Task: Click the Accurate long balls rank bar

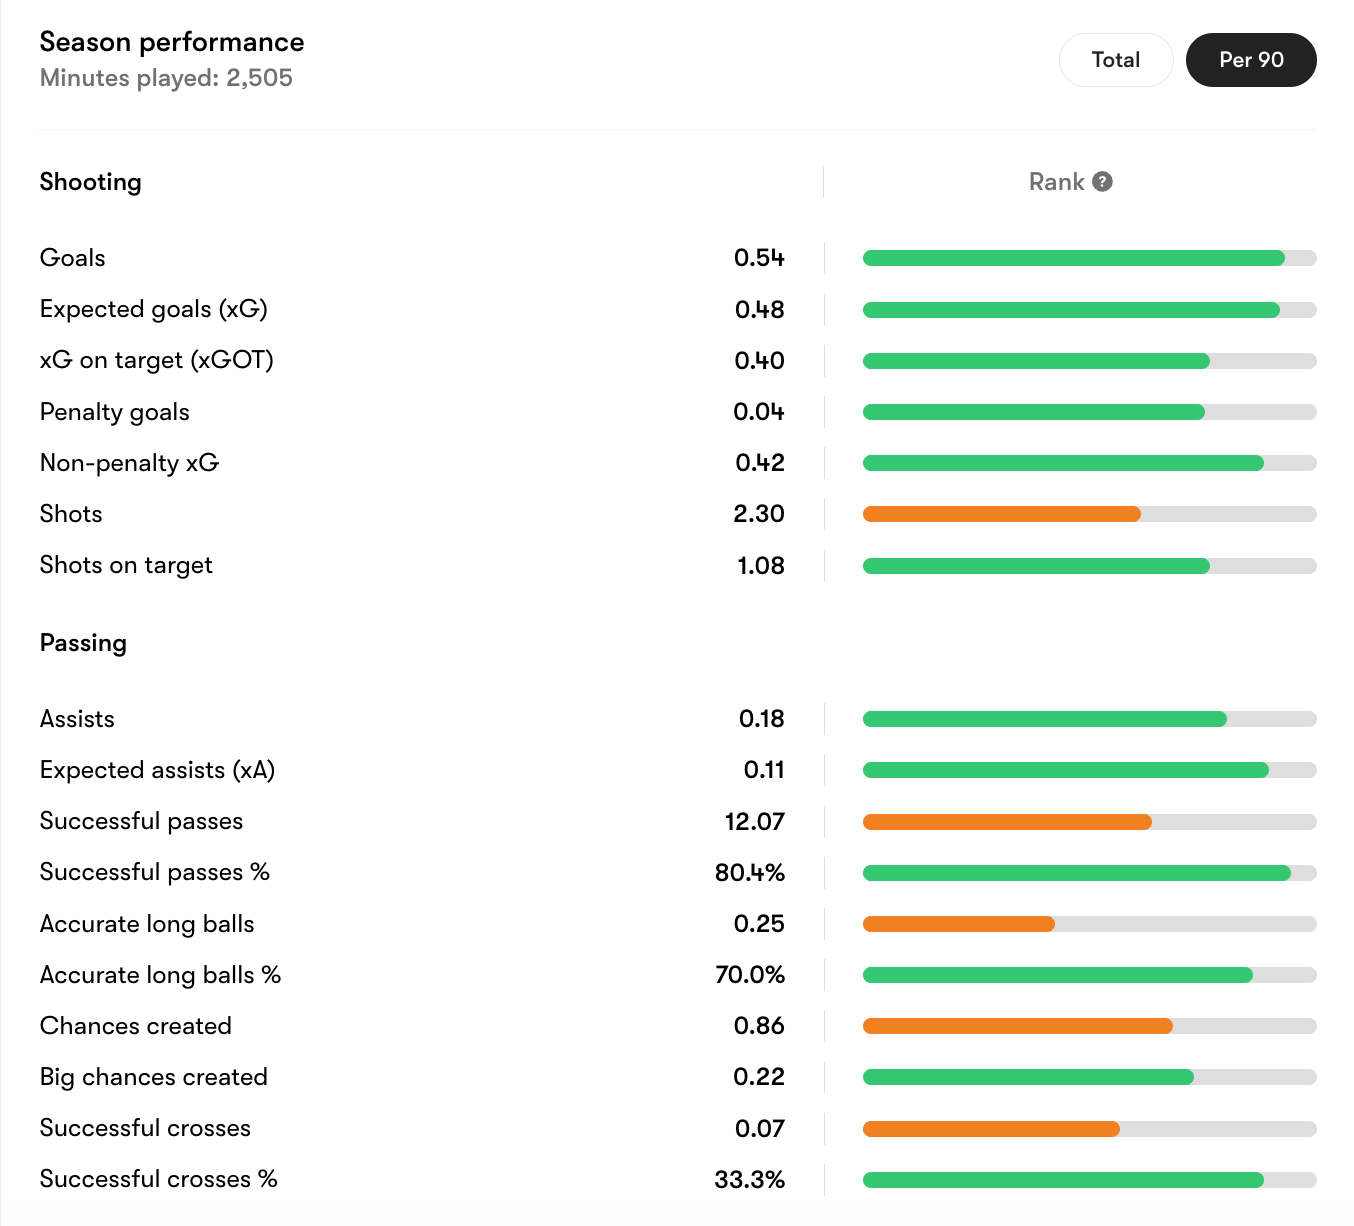Action: 1088,924
